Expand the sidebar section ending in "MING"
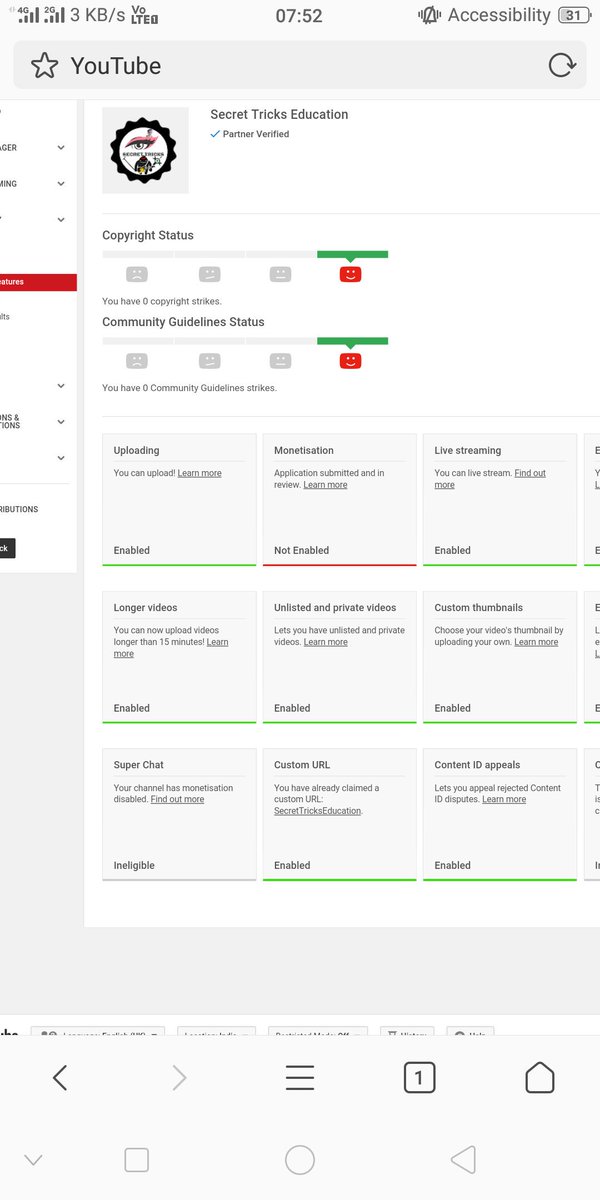The height and width of the screenshot is (1200, 600). tap(61, 184)
